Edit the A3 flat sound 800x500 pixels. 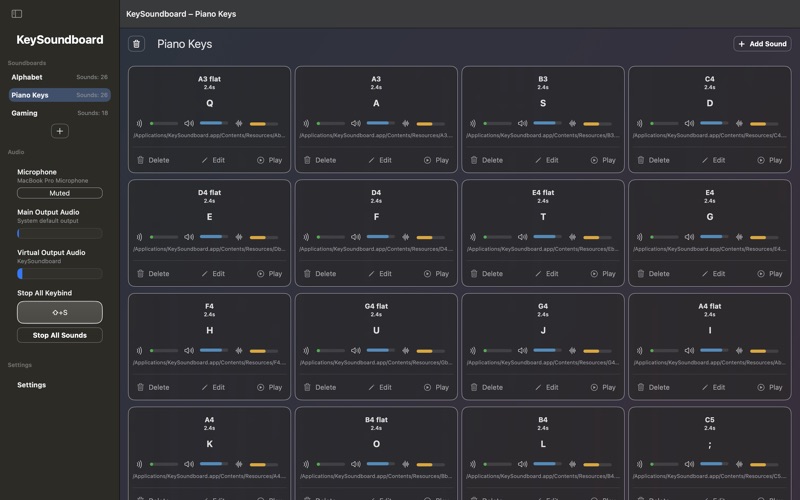(213, 160)
